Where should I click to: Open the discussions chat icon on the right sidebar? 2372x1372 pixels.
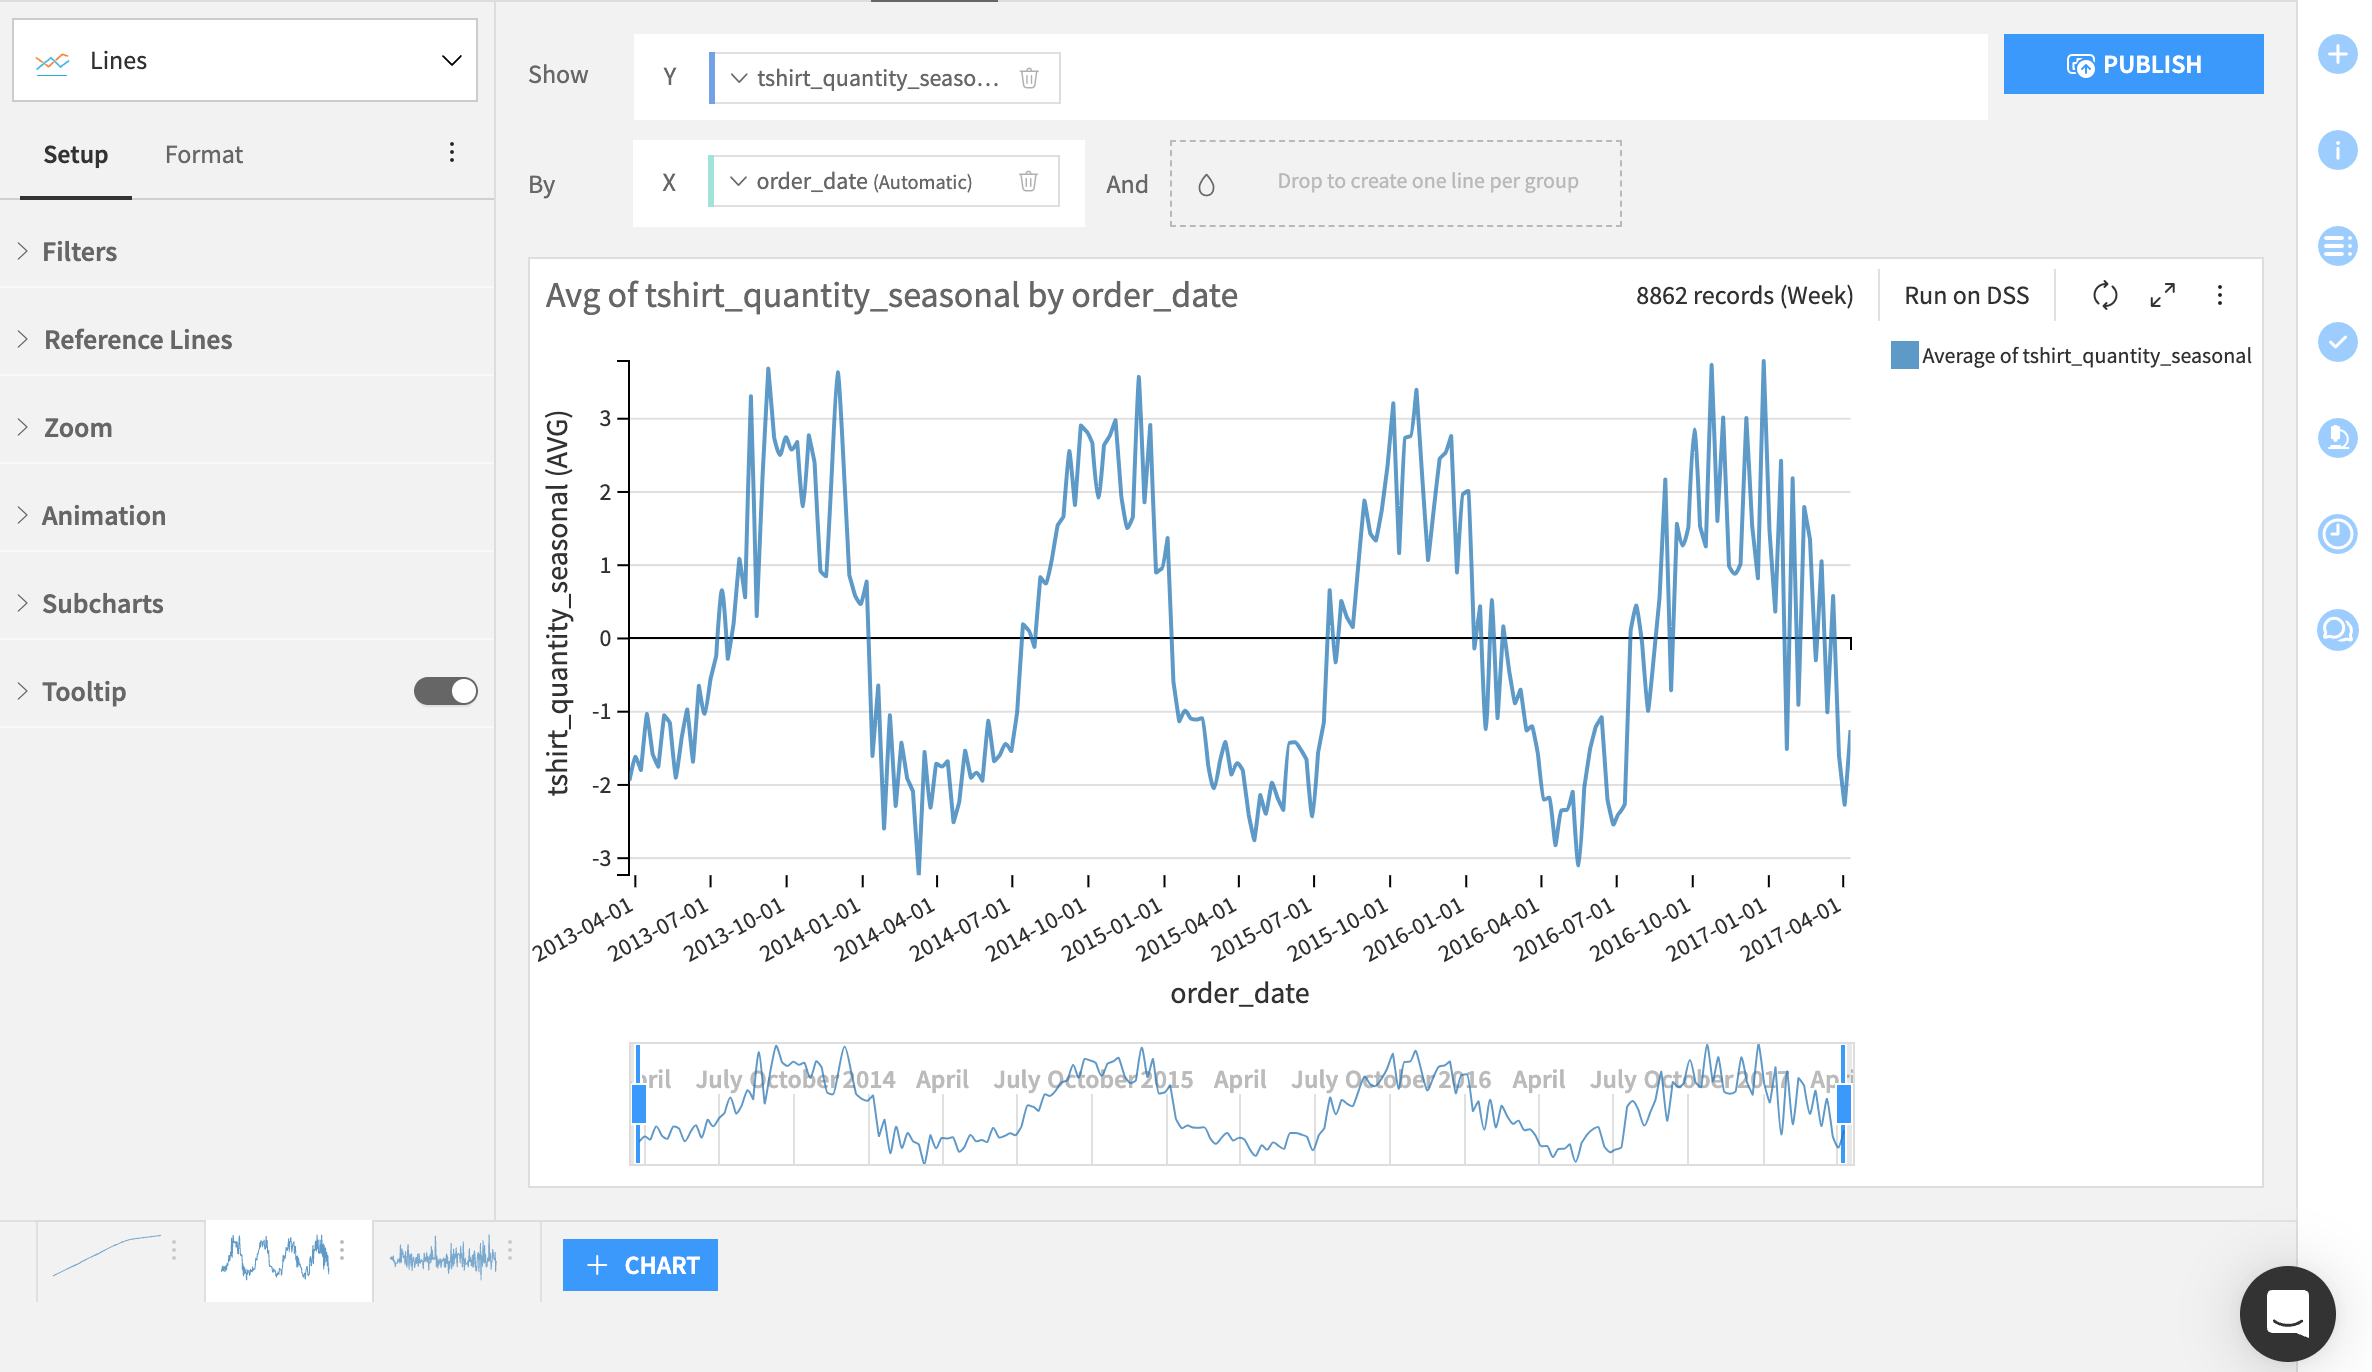pos(2338,630)
